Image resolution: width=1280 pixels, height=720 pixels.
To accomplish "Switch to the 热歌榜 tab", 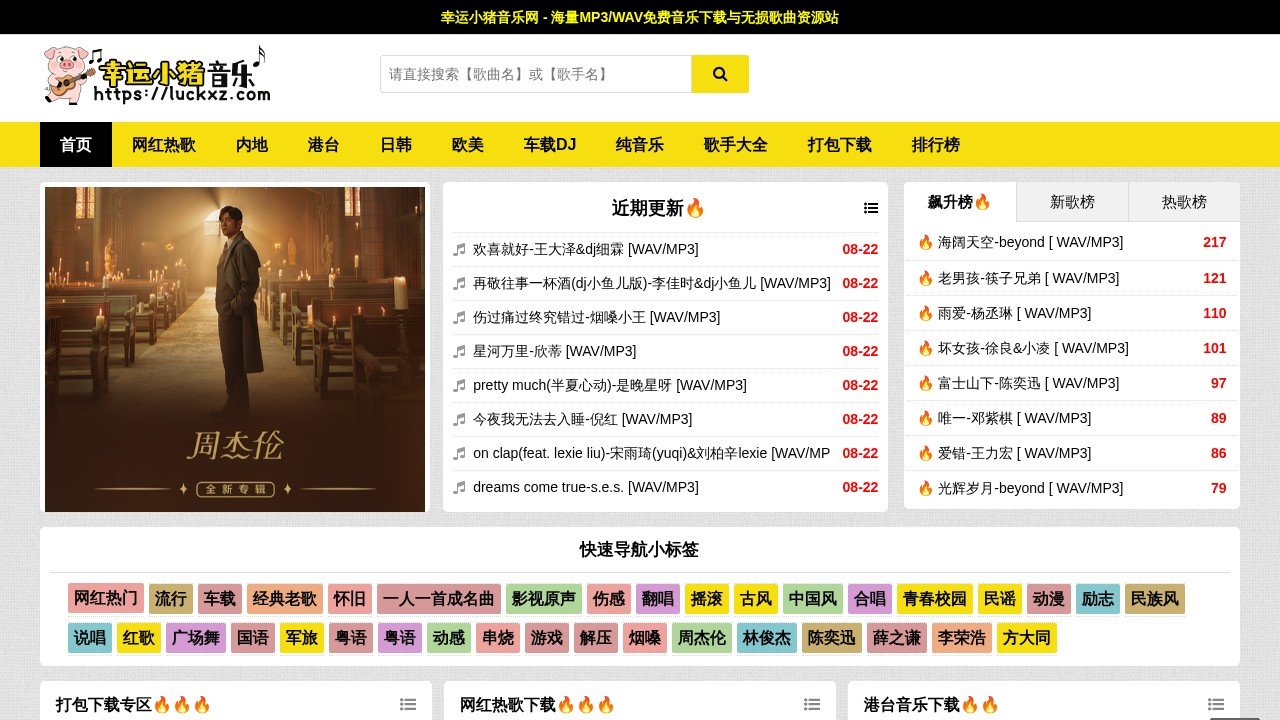I will coord(1184,202).
